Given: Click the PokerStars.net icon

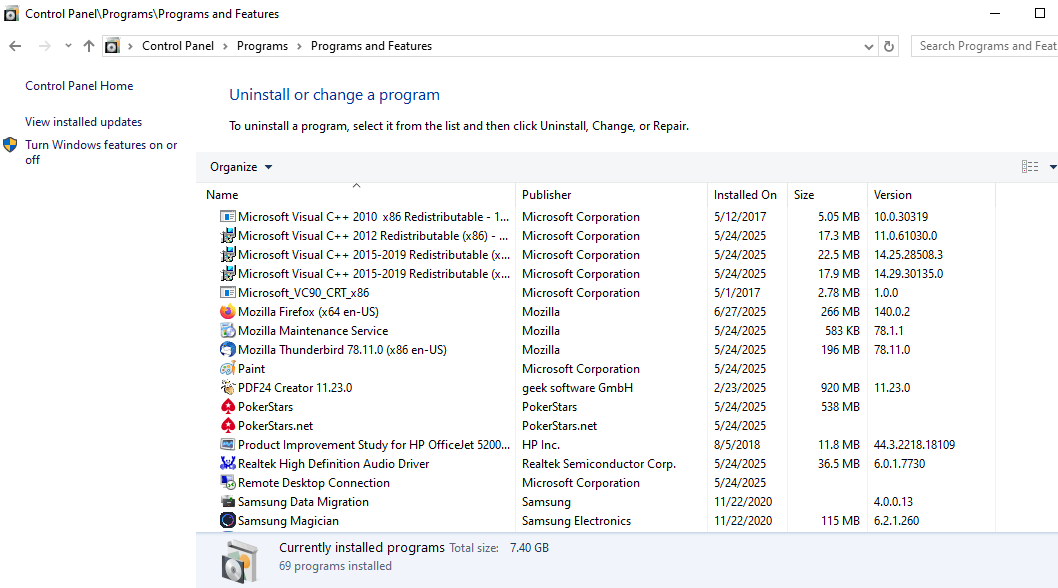Looking at the screenshot, I should pyautogui.click(x=227, y=426).
